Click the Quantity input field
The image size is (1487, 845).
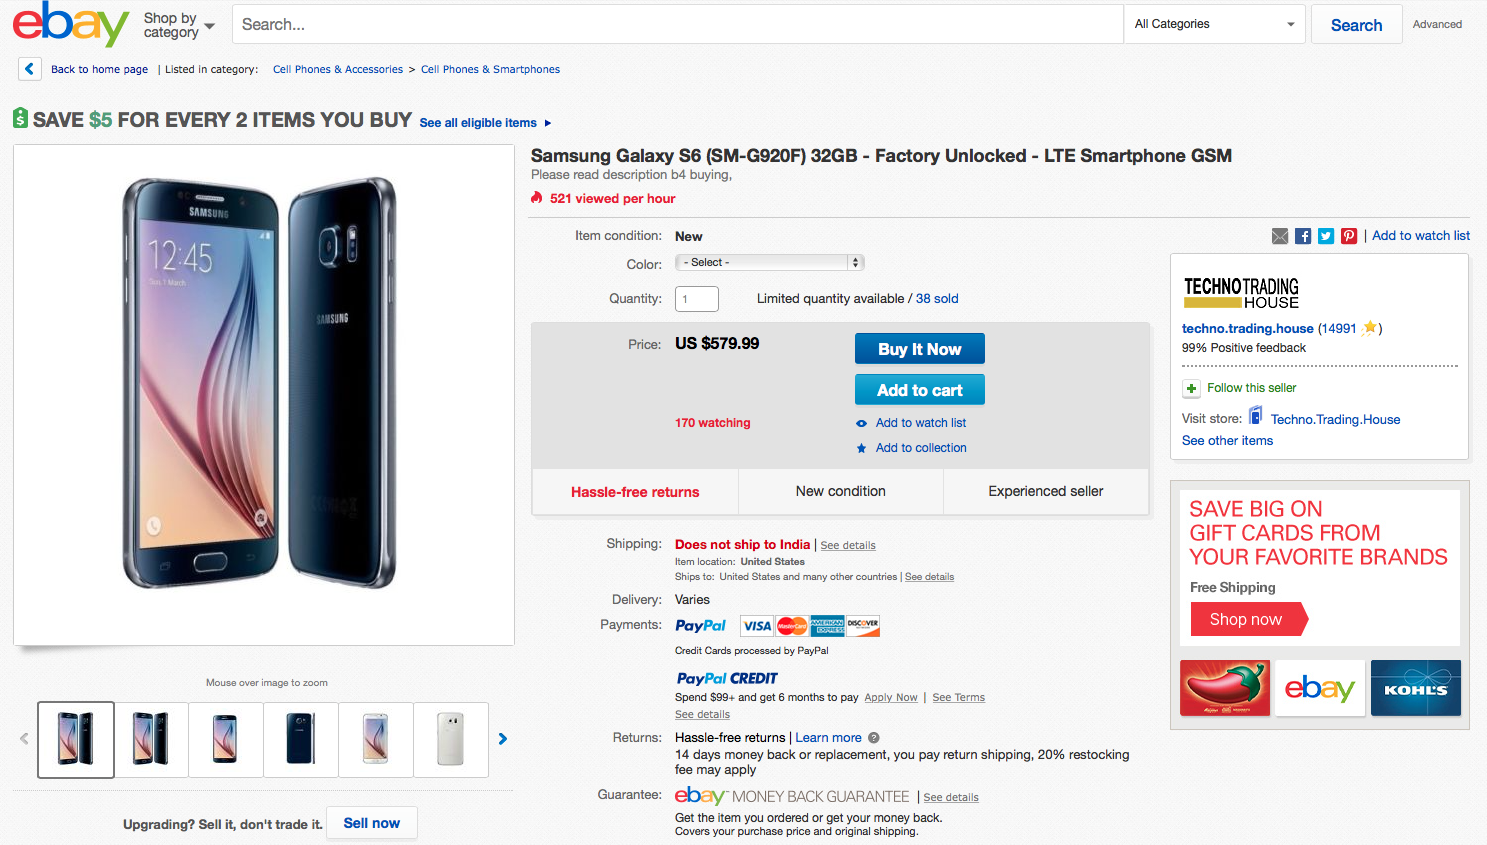point(697,299)
